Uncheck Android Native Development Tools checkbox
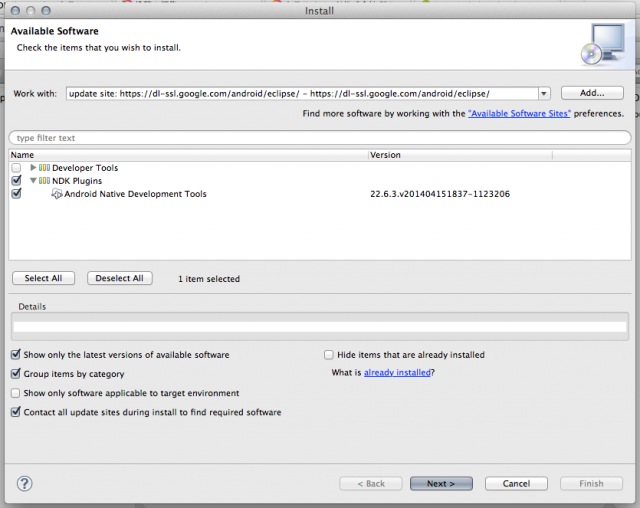Viewport: 640px width, 508px height. point(16,194)
